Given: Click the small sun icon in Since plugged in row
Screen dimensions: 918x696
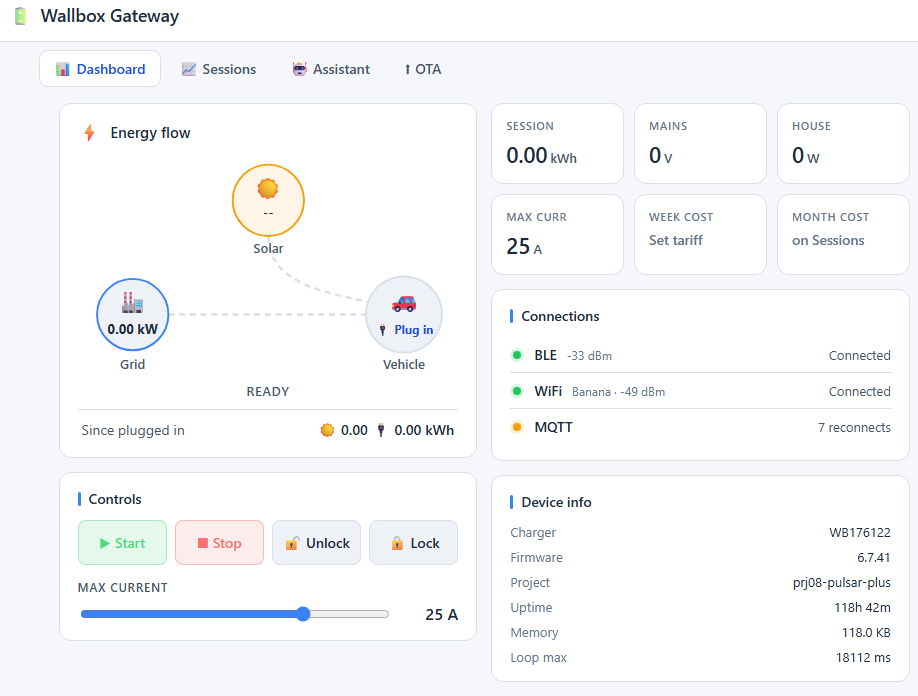Looking at the screenshot, I should pos(327,430).
